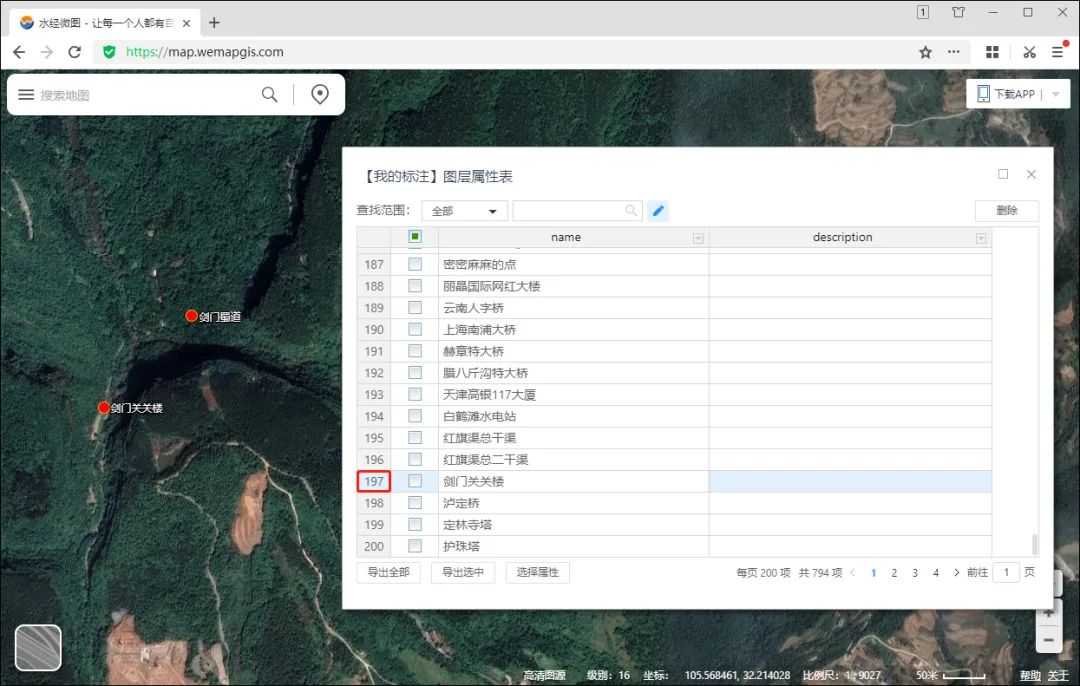Click the pencil edit icon in attribute table
The width and height of the screenshot is (1080, 686).
point(658,211)
